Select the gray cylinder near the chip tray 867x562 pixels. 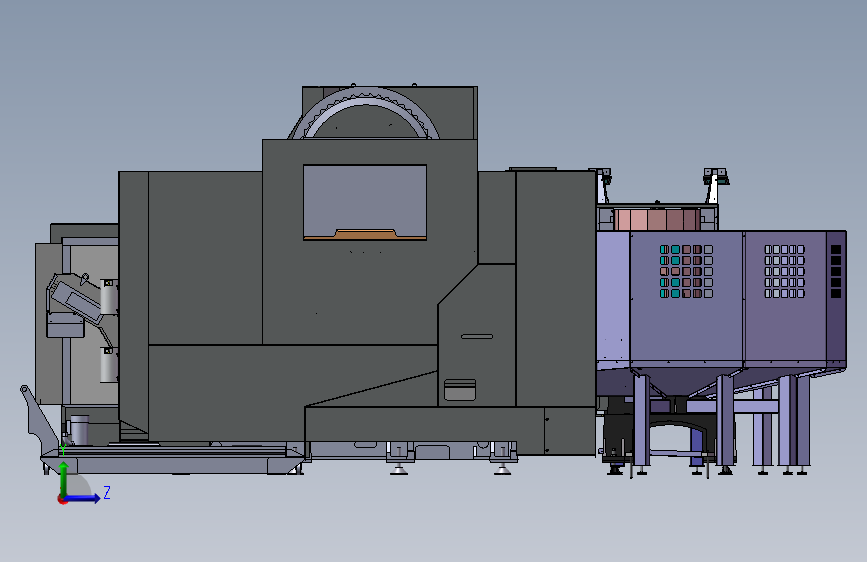point(80,430)
